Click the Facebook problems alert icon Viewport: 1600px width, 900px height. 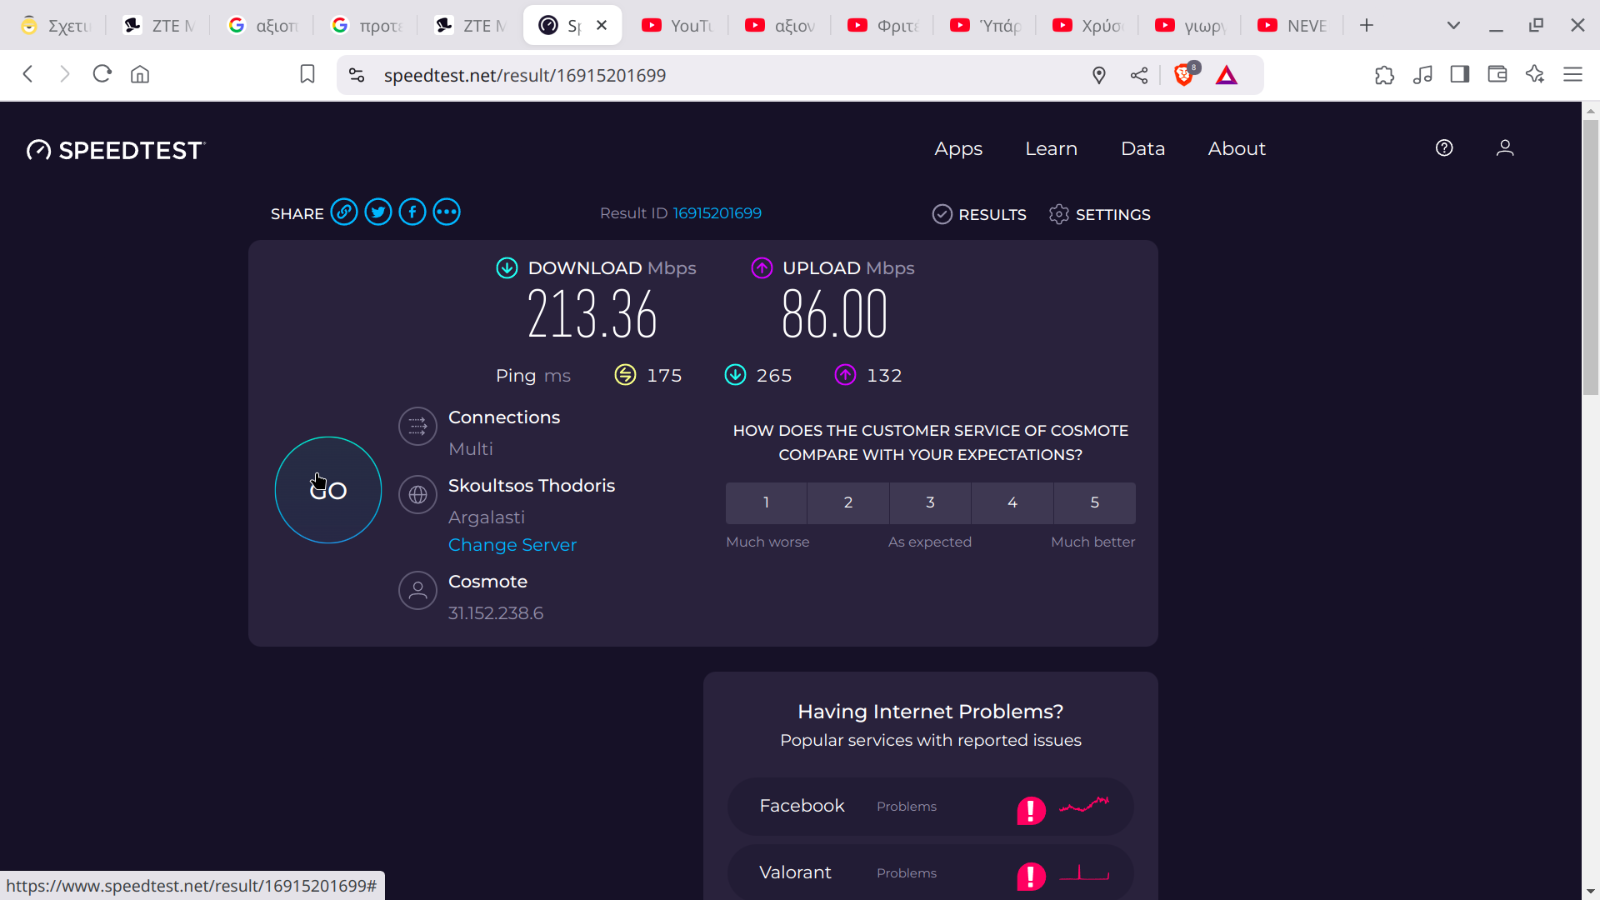(1031, 809)
